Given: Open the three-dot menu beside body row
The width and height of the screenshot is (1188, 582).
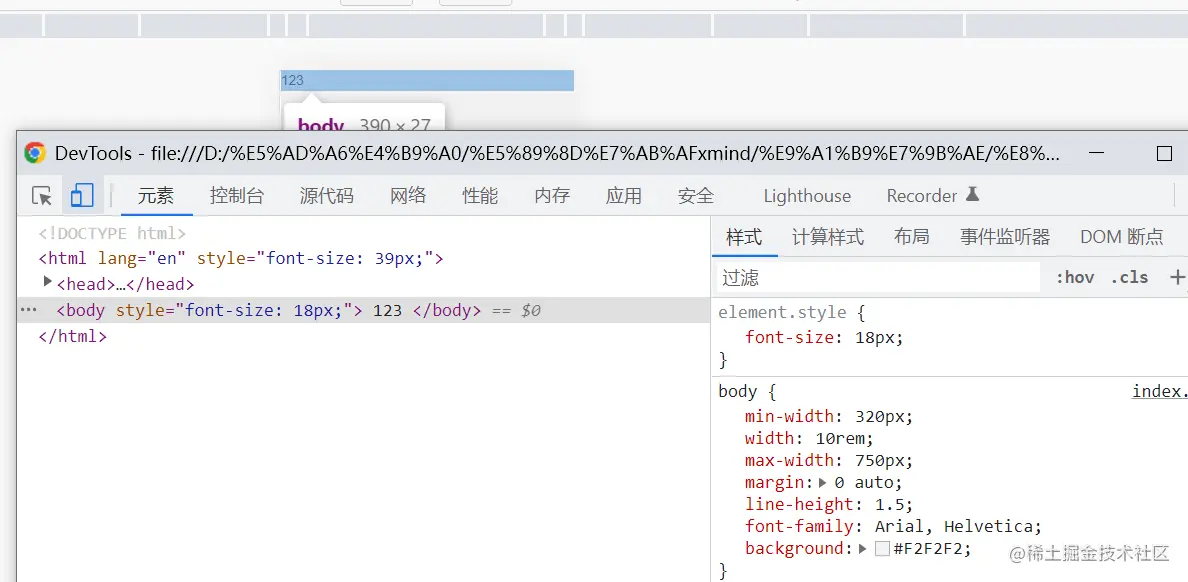Looking at the screenshot, I should [x=29, y=310].
